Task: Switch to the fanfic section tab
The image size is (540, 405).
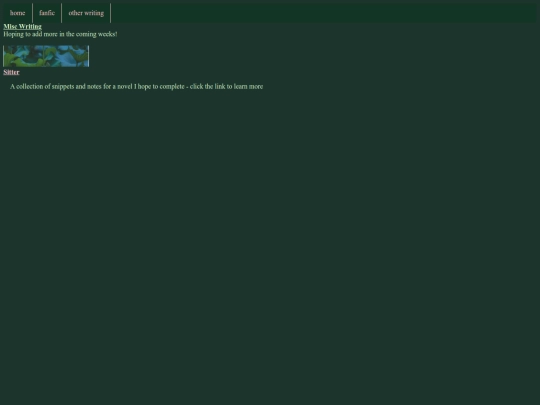Action: (47, 13)
